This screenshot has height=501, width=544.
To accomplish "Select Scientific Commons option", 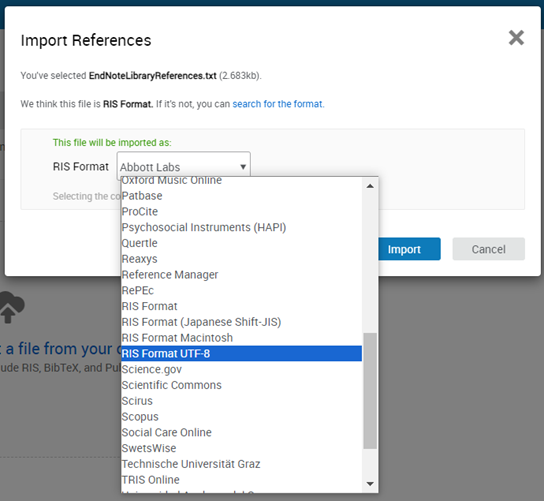I will 241,385.
